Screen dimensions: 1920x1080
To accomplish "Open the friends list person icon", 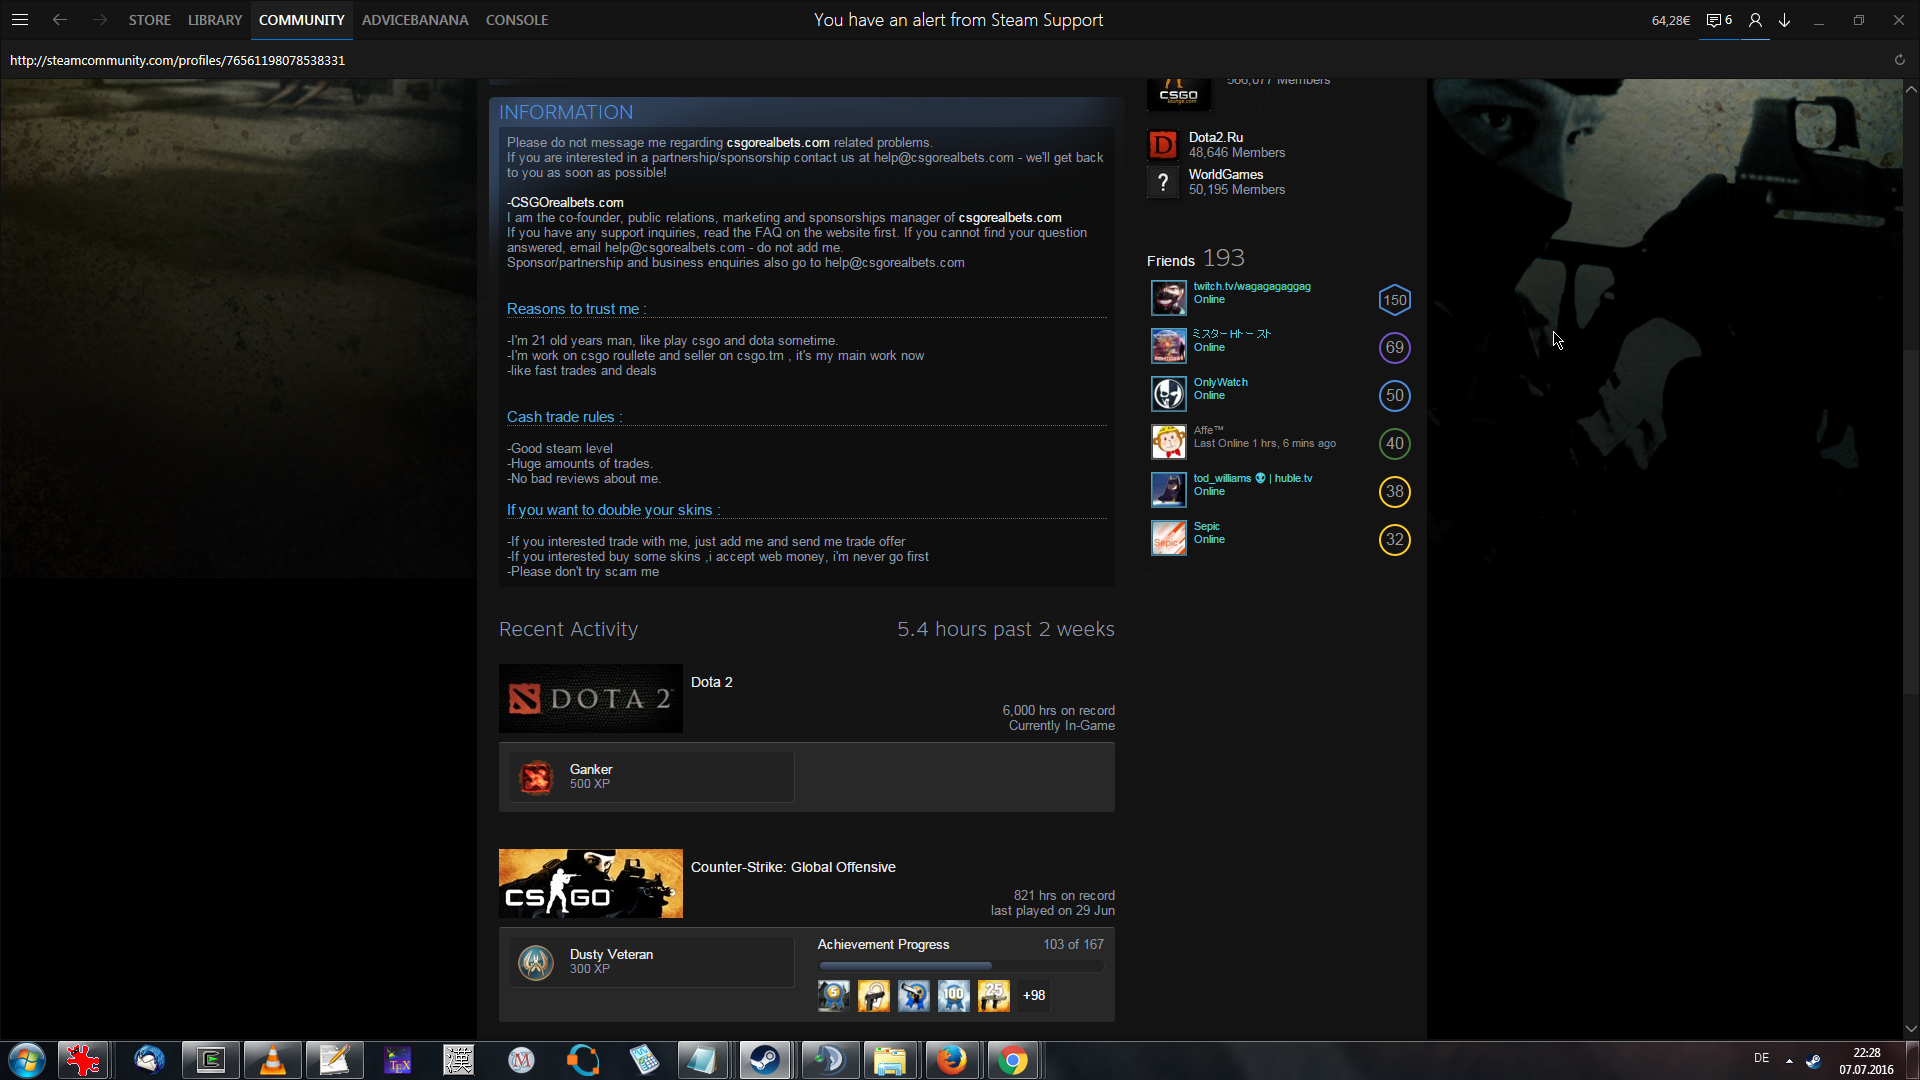I will [1755, 20].
